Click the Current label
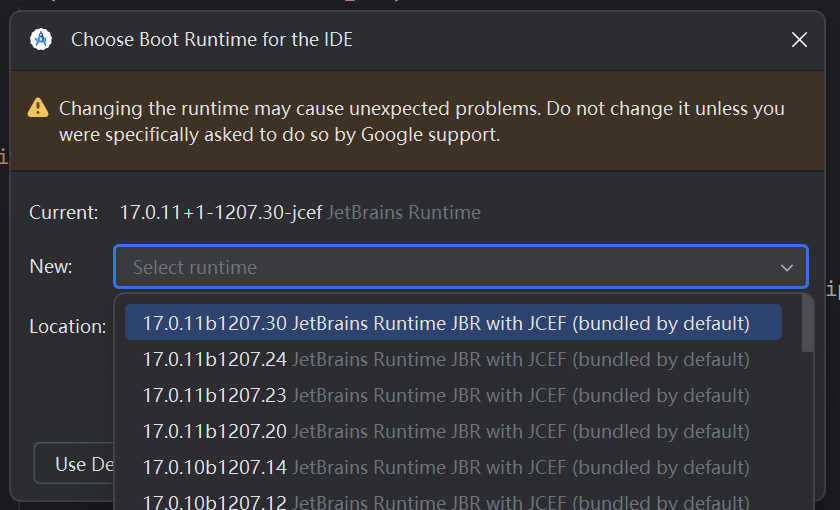This screenshot has height=510, width=840. click(x=64, y=213)
